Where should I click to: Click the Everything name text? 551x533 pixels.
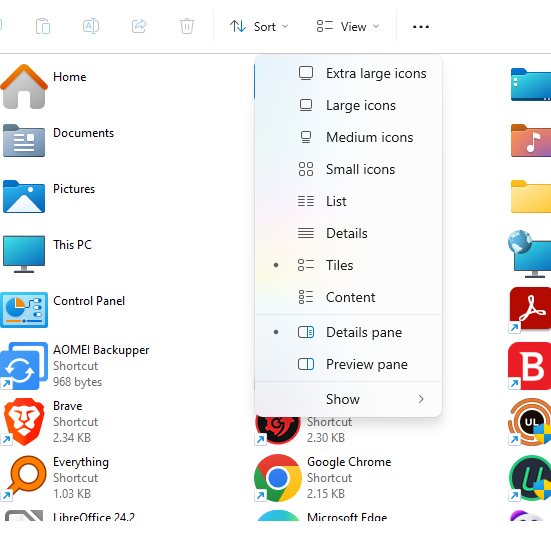coord(81,462)
